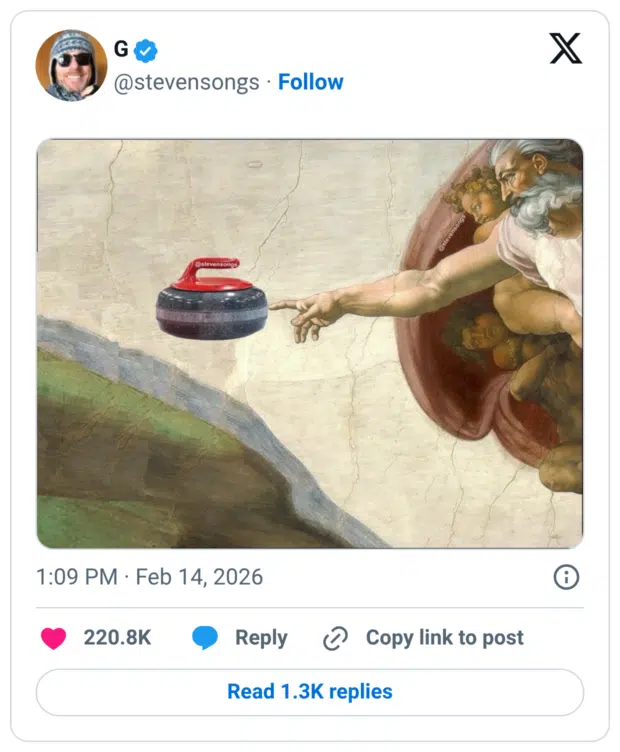Click the display name G

click(x=121, y=50)
